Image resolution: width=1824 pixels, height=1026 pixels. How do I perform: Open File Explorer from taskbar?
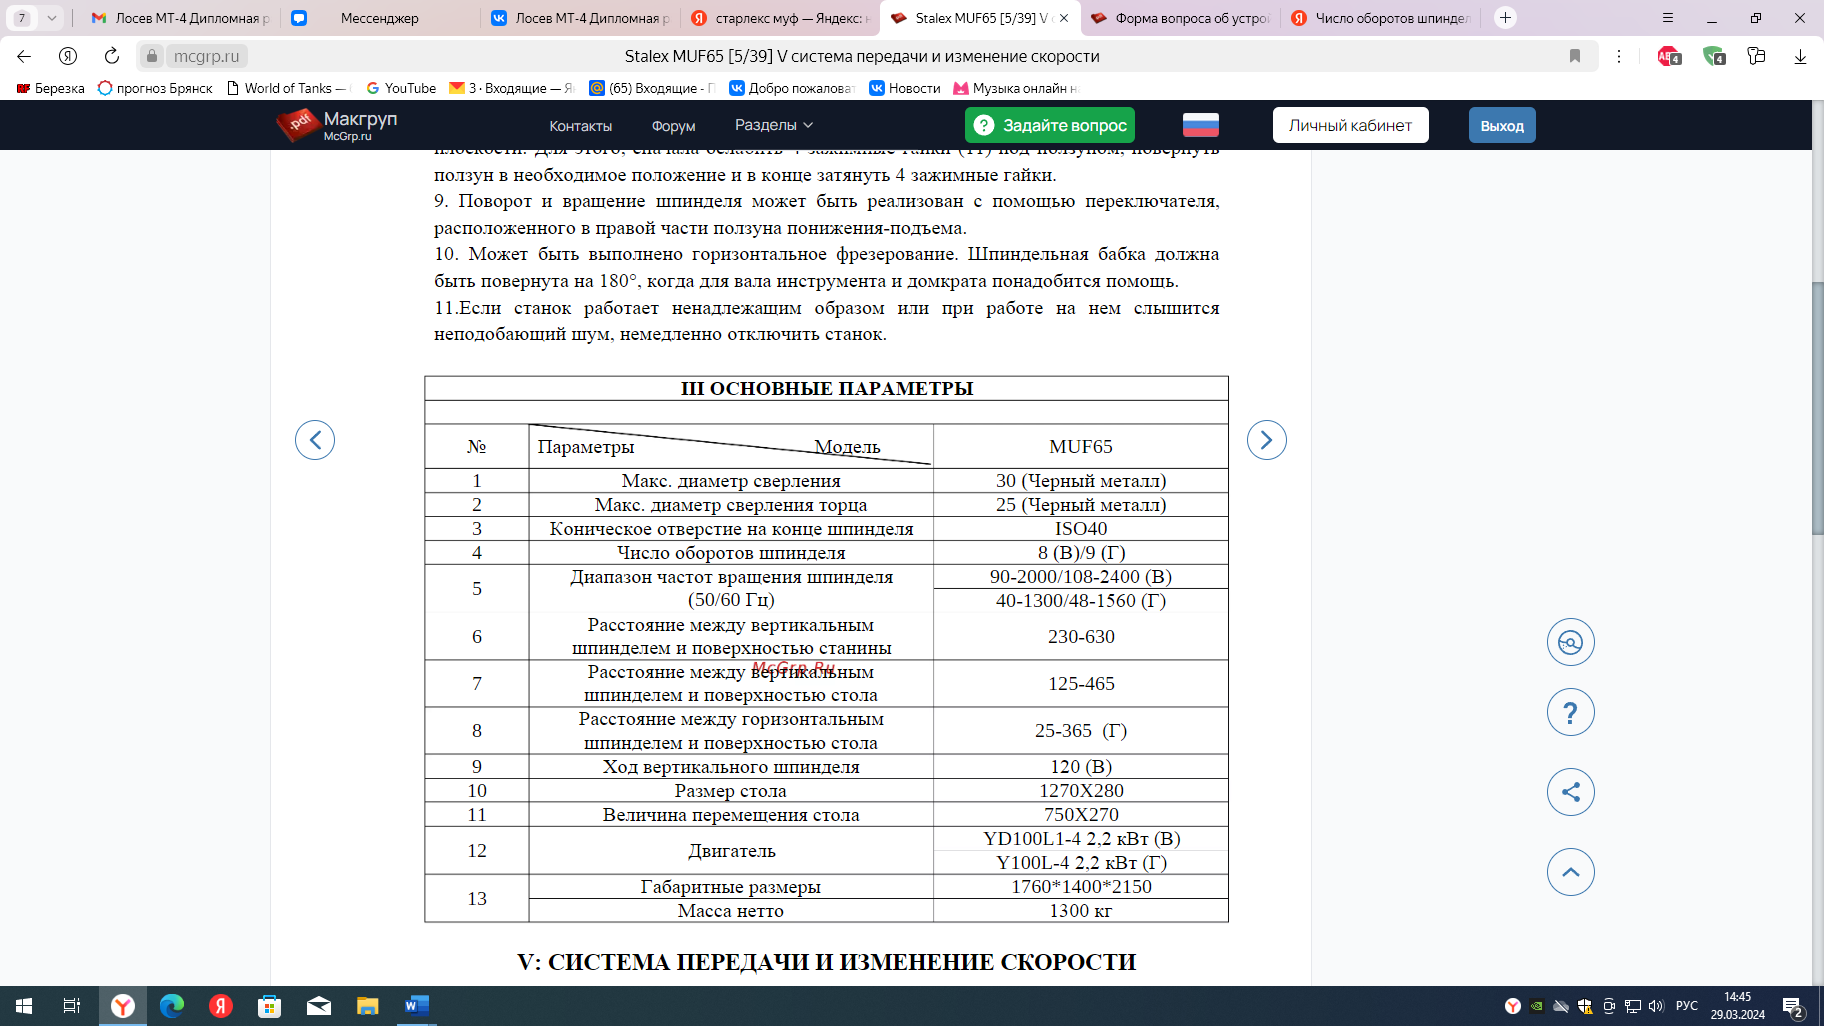click(x=368, y=1006)
